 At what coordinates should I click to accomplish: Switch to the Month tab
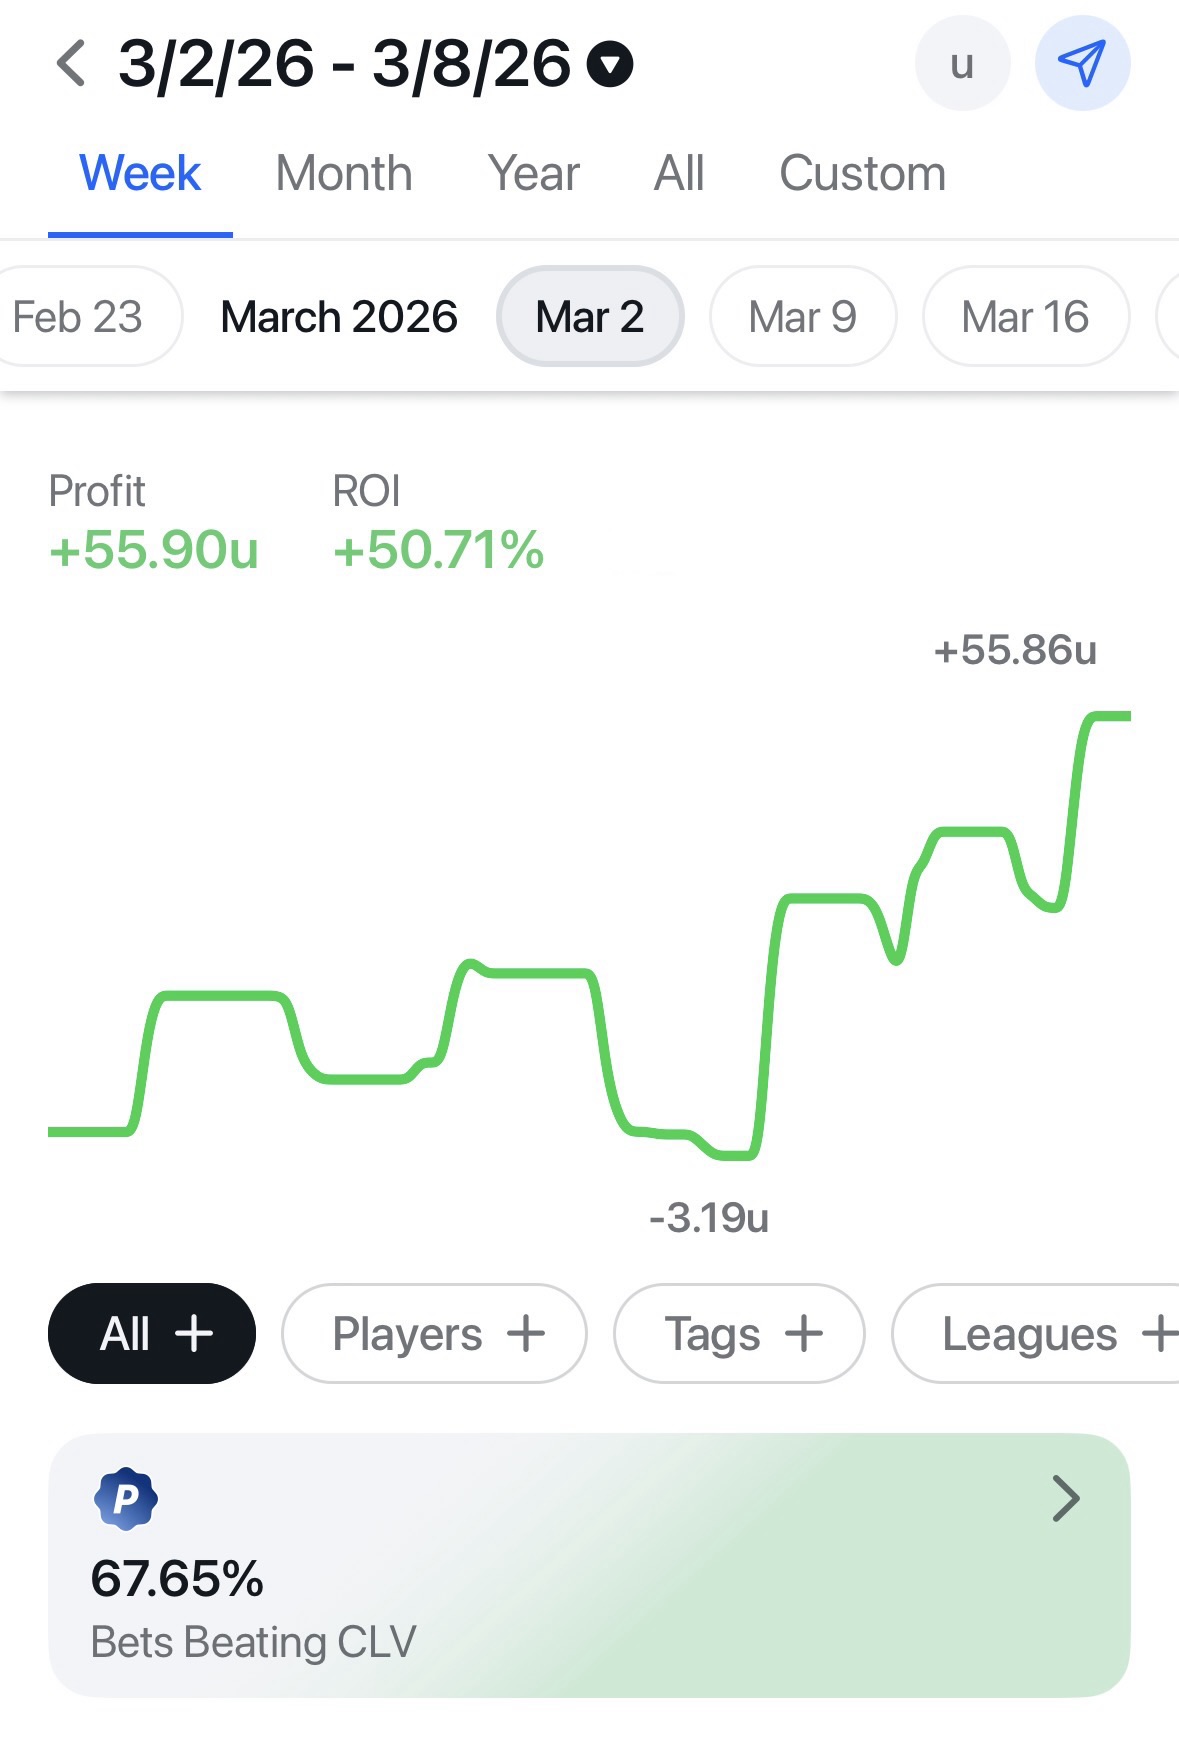coord(343,174)
